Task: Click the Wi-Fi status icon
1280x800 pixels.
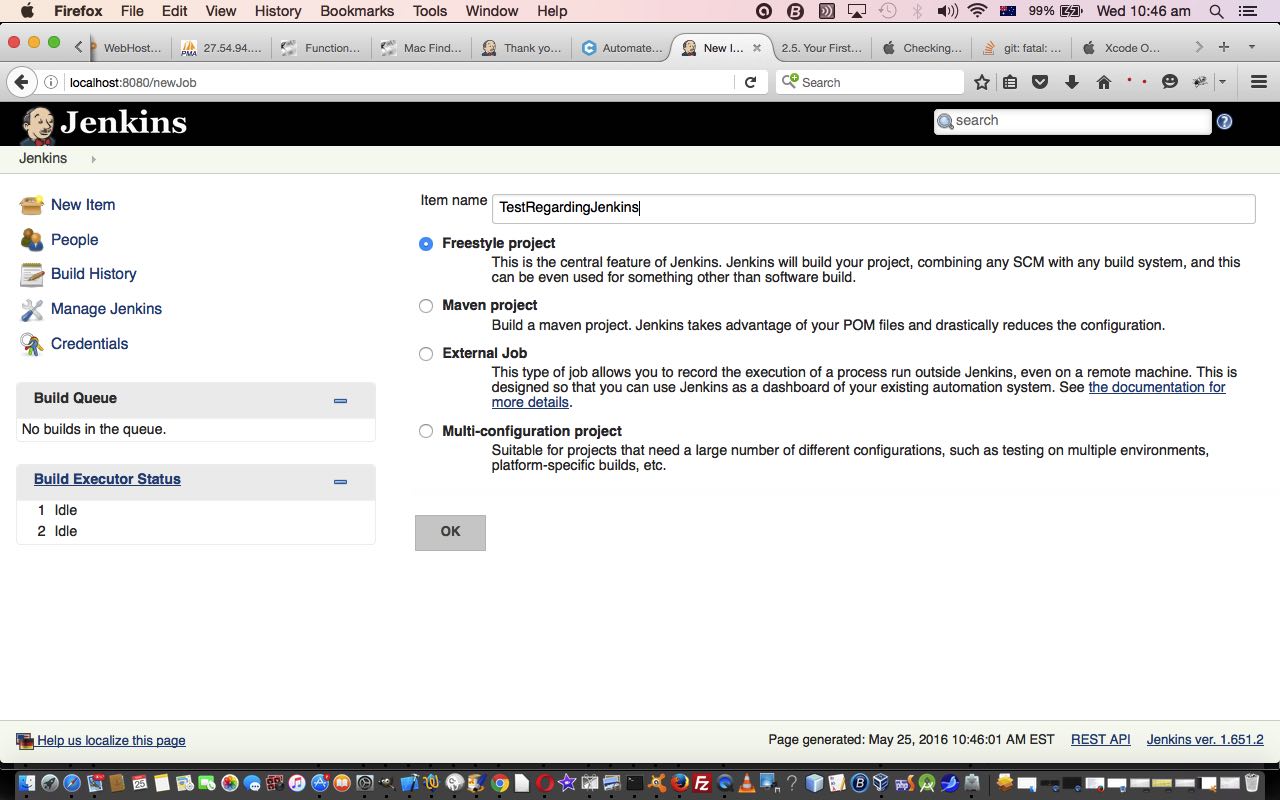Action: point(977,11)
